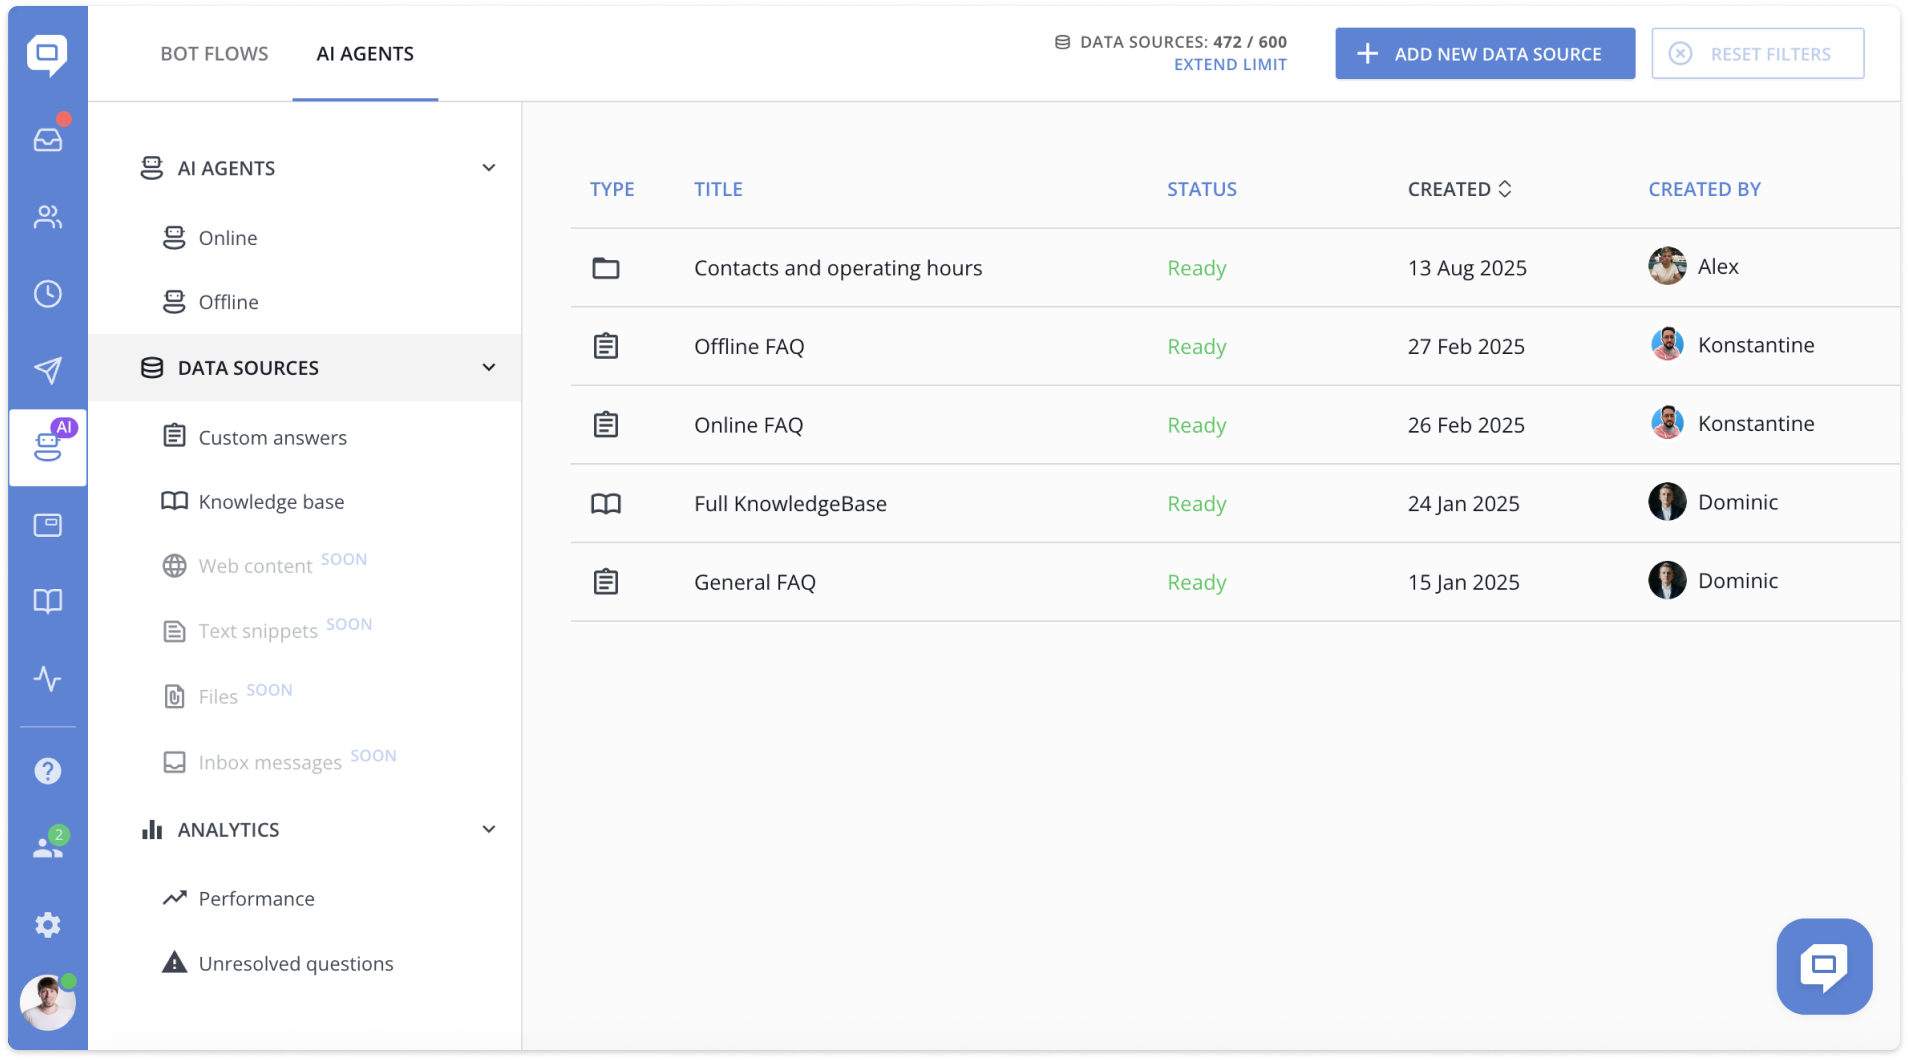1908x1060 pixels.
Task: Open the Help question-mark icon
Action: point(47,771)
